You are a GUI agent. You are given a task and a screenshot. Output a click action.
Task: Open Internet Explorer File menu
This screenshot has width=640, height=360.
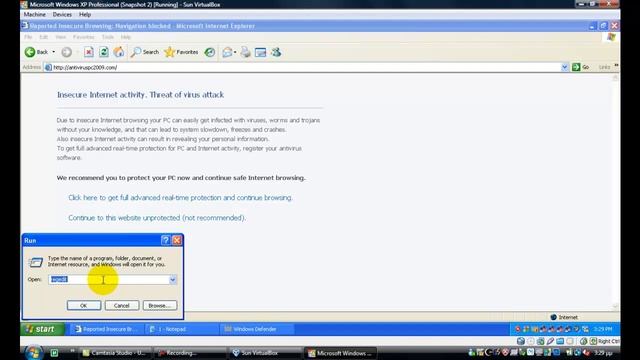click(x=28, y=37)
